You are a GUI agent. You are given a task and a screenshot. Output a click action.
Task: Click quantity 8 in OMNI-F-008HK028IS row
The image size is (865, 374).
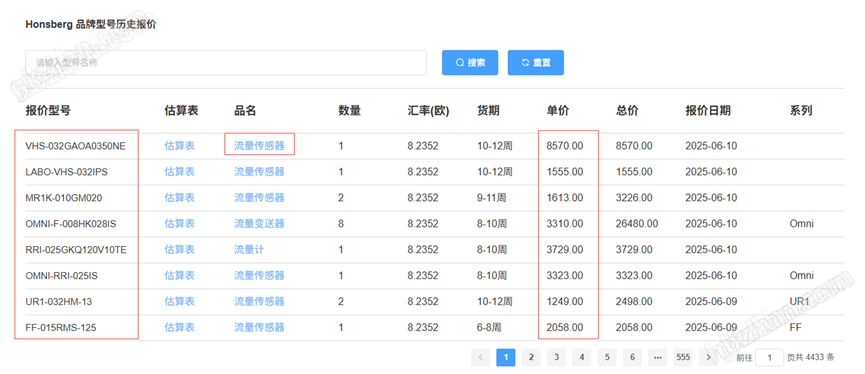(x=341, y=224)
